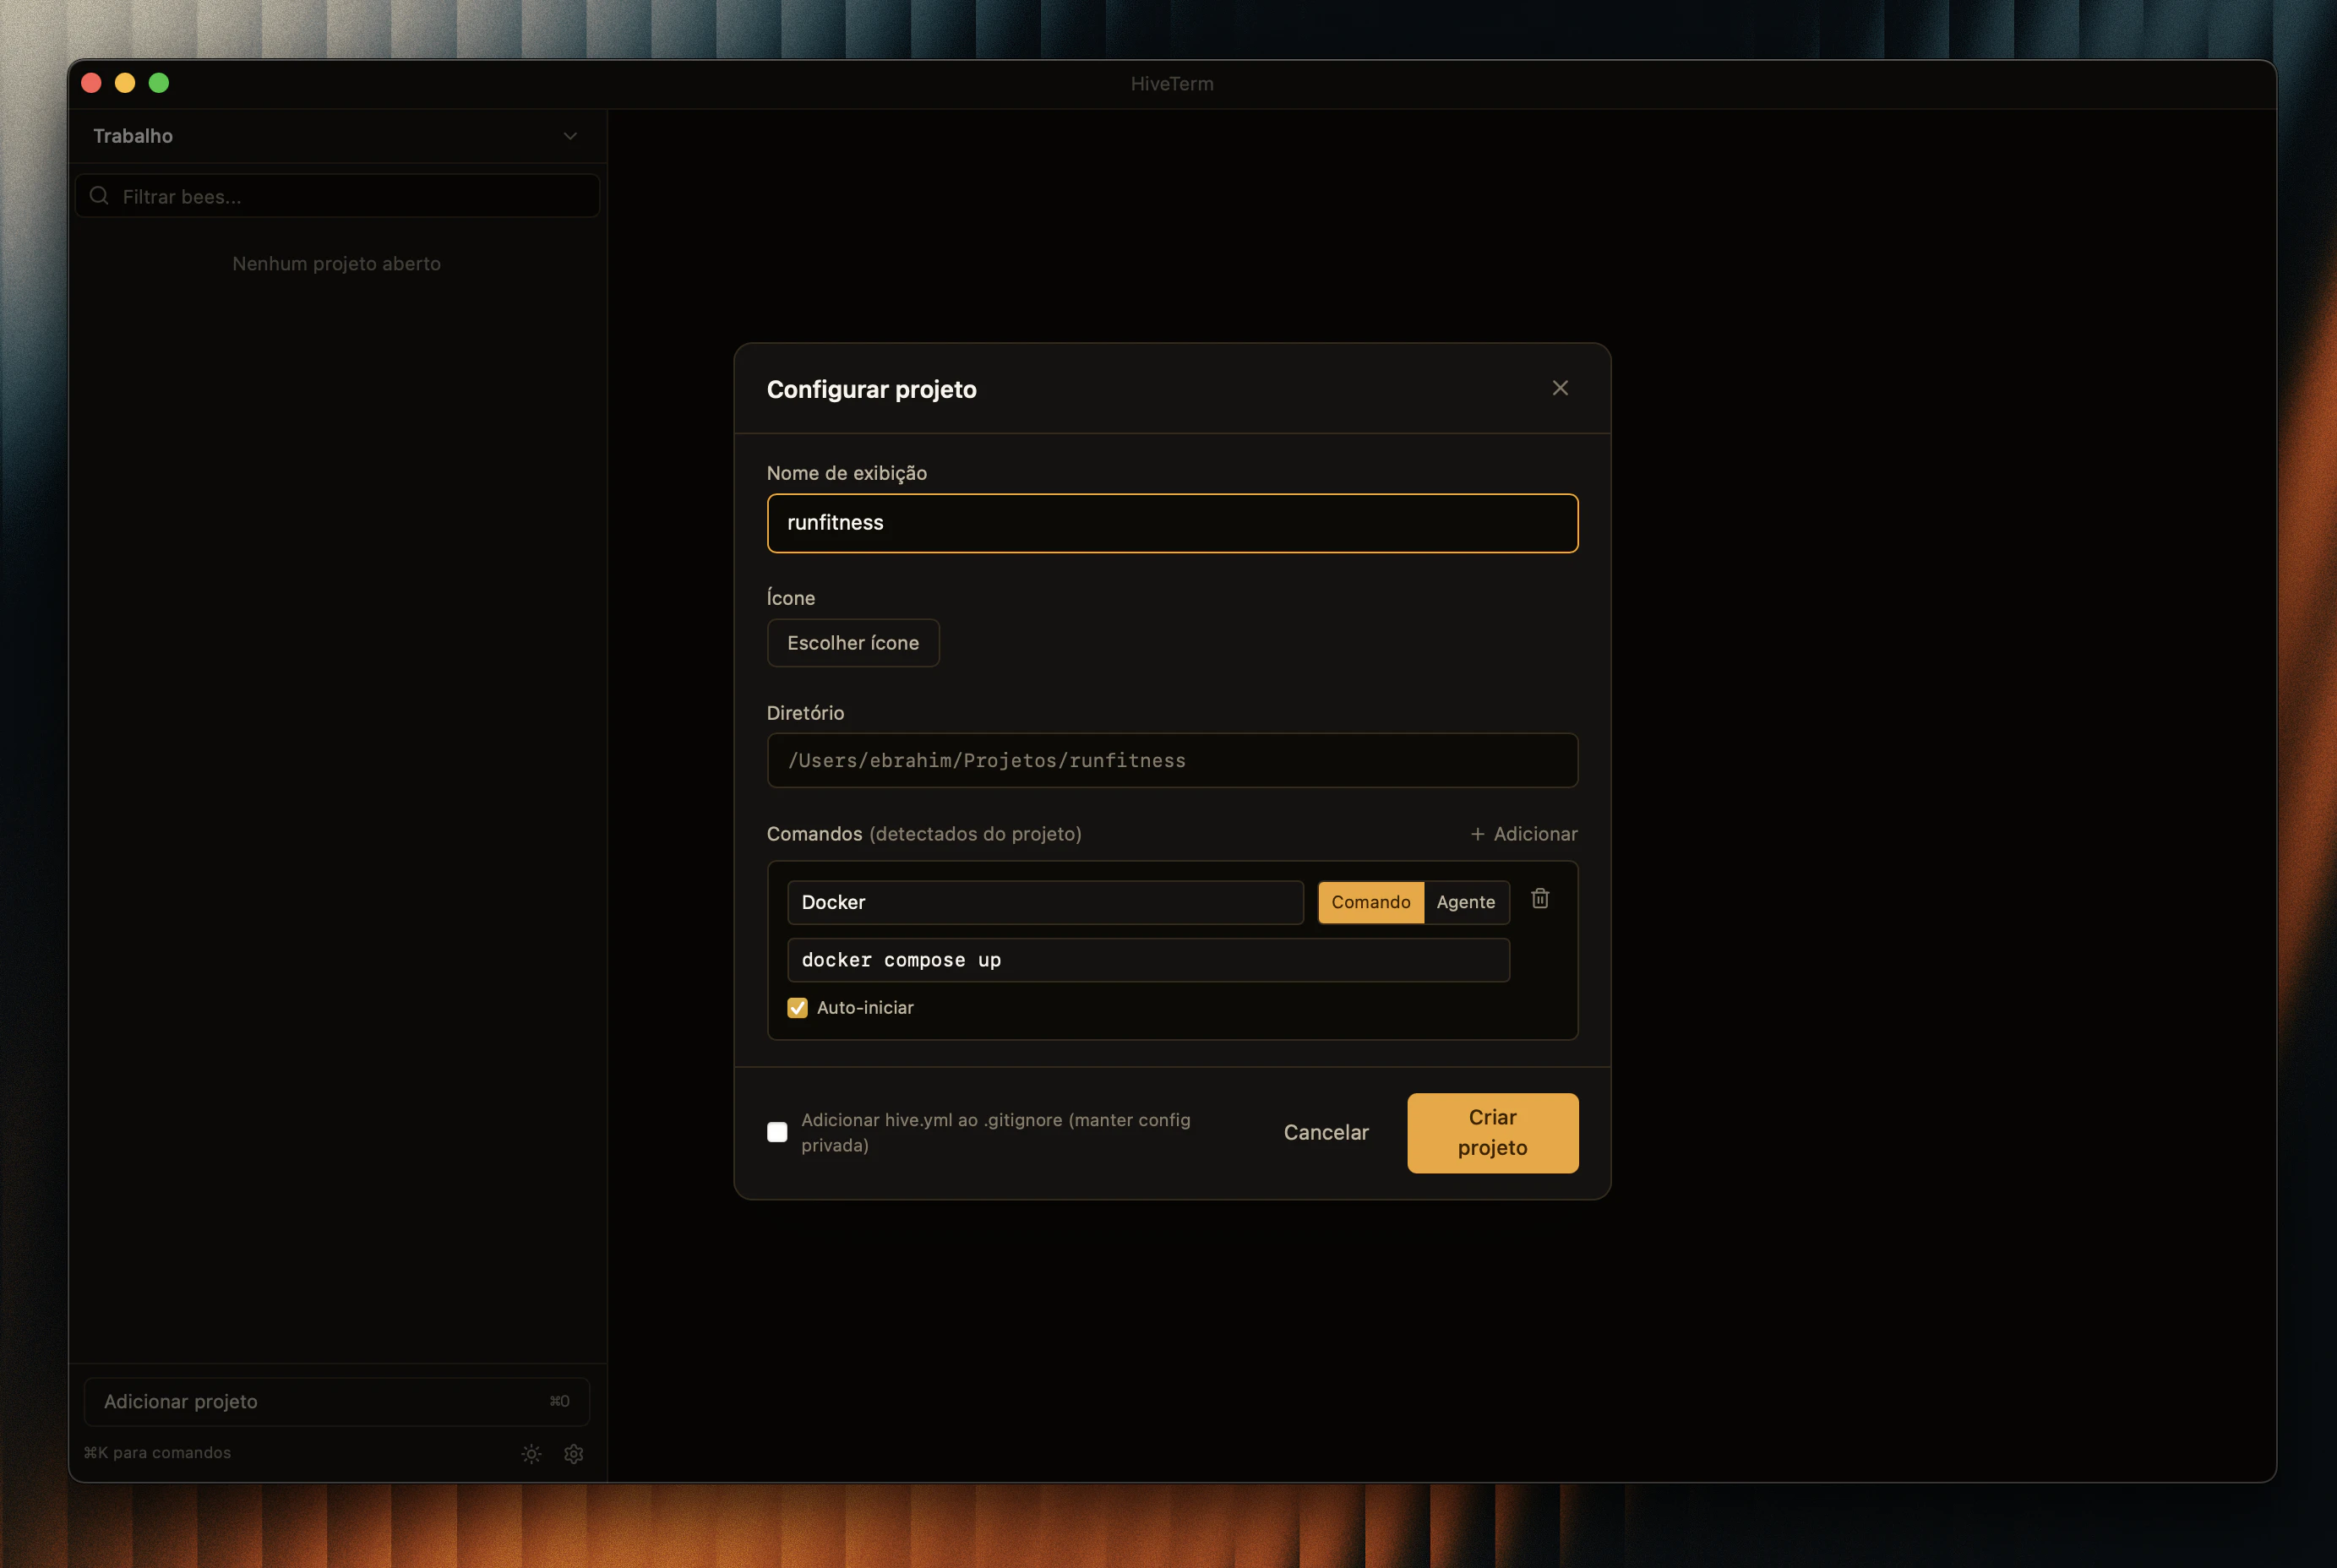Image resolution: width=2337 pixels, height=1568 pixels.
Task: Cancel the project configuration
Action: pyautogui.click(x=1326, y=1132)
